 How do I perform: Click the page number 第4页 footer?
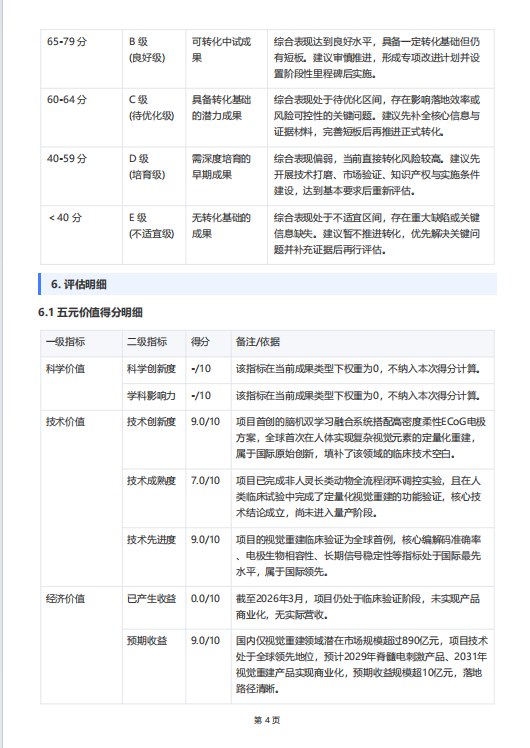267,720
